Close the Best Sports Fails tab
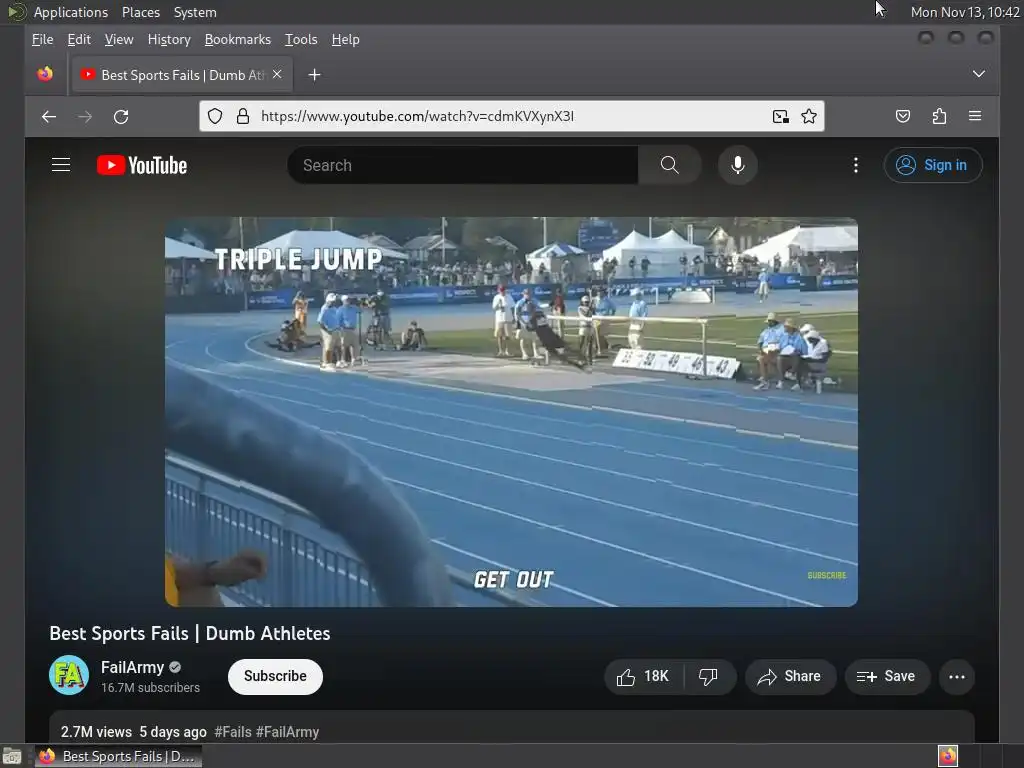 pyautogui.click(x=277, y=74)
